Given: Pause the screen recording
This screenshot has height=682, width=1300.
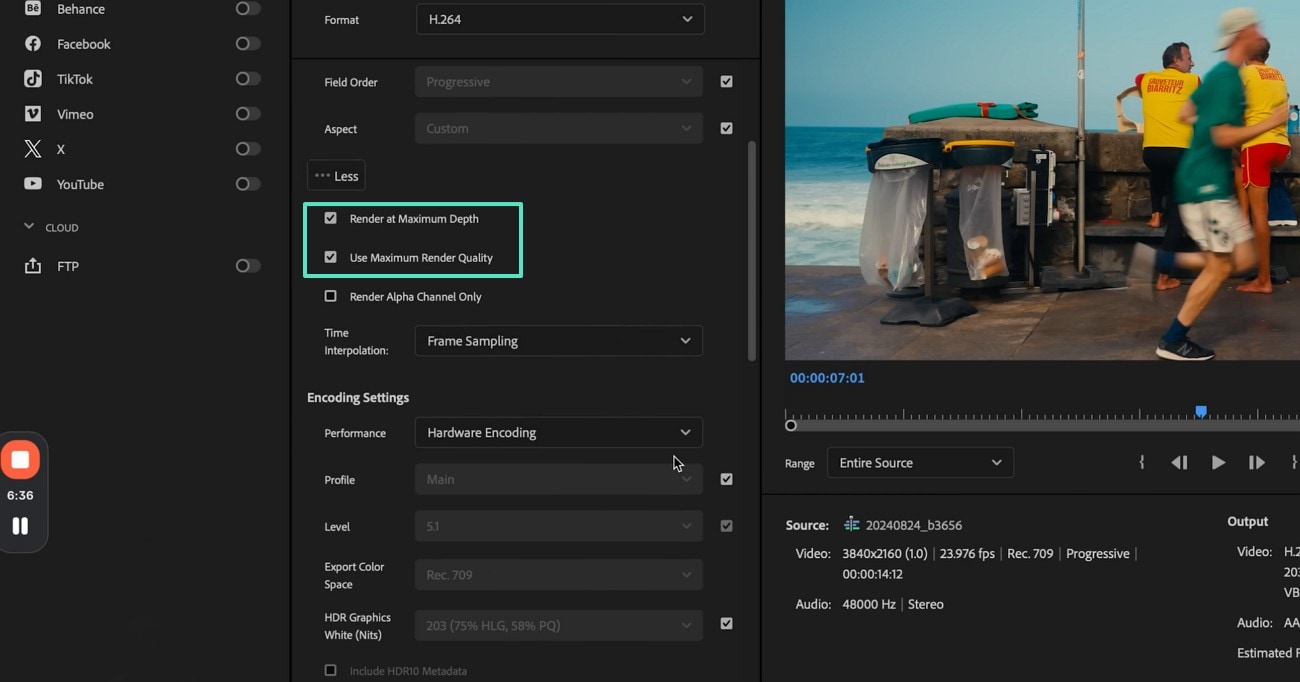Looking at the screenshot, I should coord(20,526).
